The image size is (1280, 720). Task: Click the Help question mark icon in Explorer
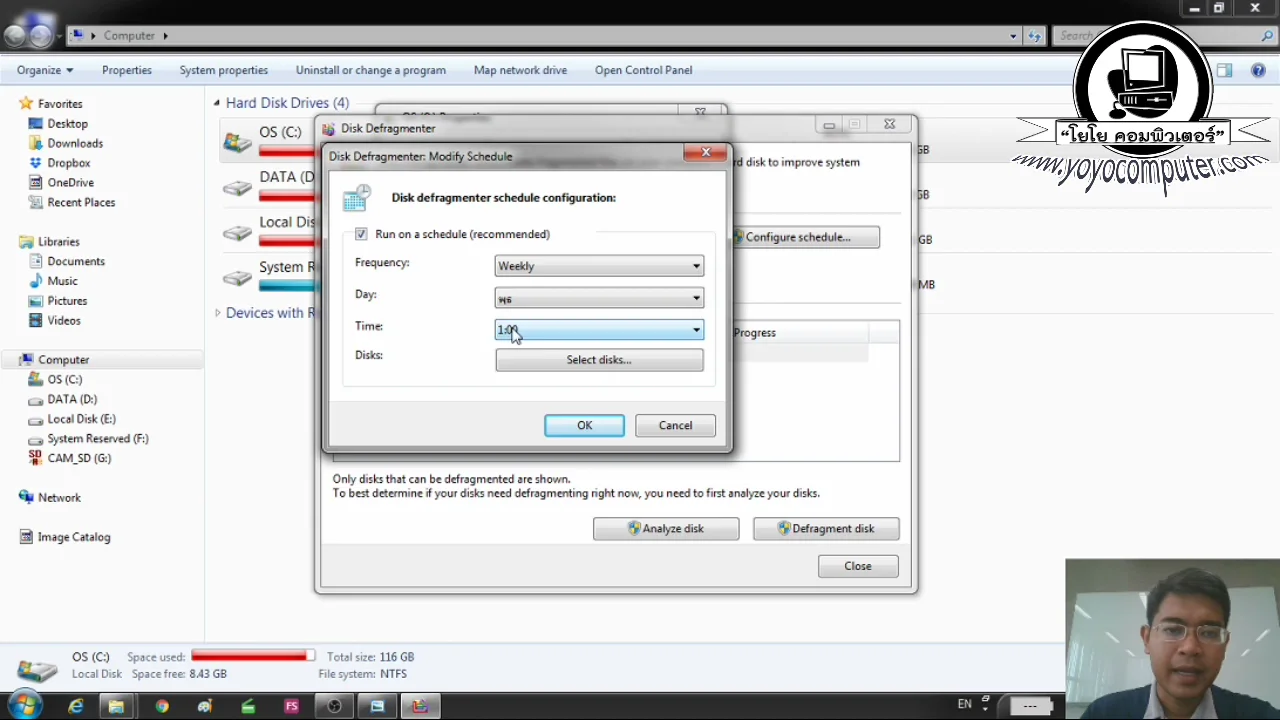[x=1258, y=70]
